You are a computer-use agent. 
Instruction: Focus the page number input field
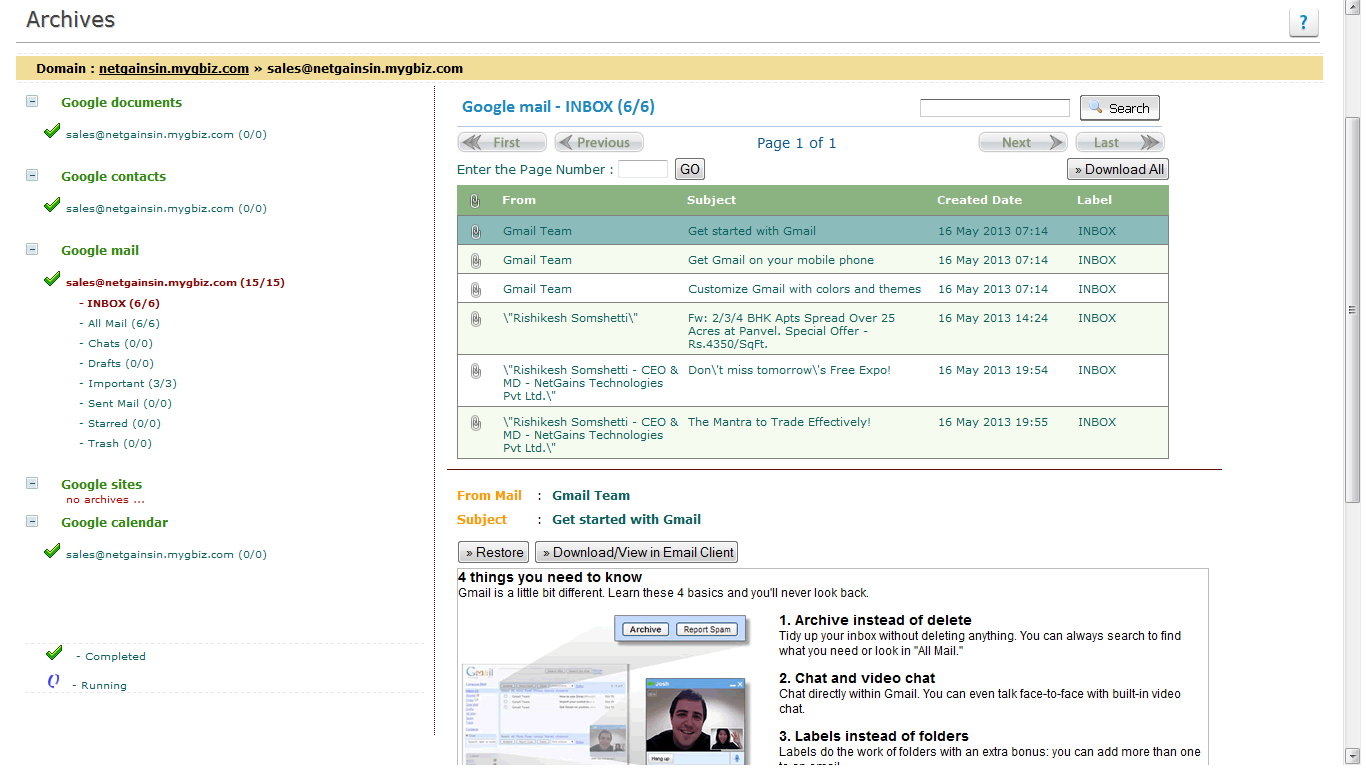[643, 169]
